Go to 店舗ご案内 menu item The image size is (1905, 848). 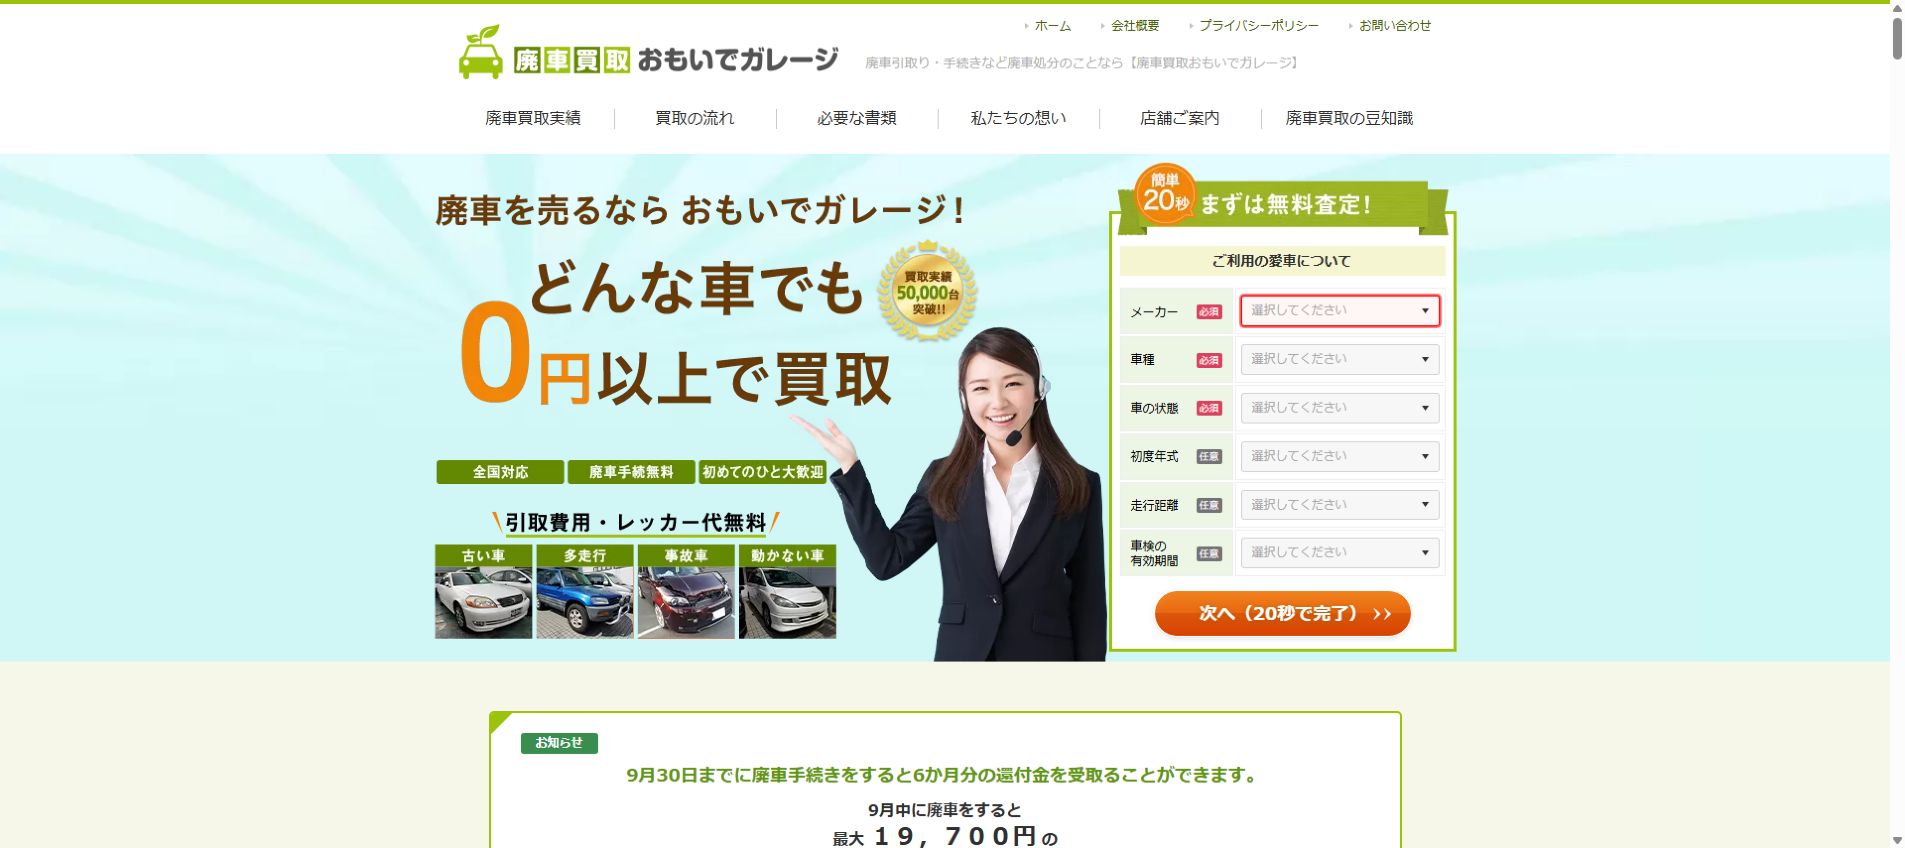point(1180,118)
